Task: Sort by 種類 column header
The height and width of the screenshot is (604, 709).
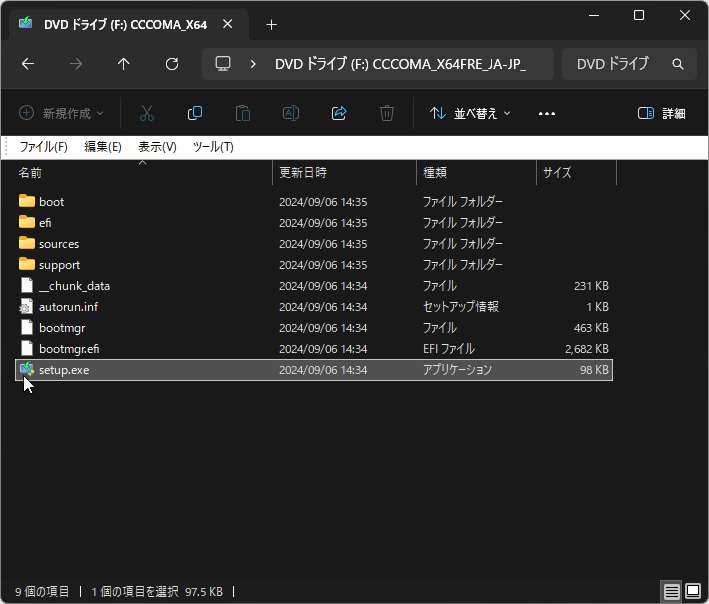Action: point(435,173)
